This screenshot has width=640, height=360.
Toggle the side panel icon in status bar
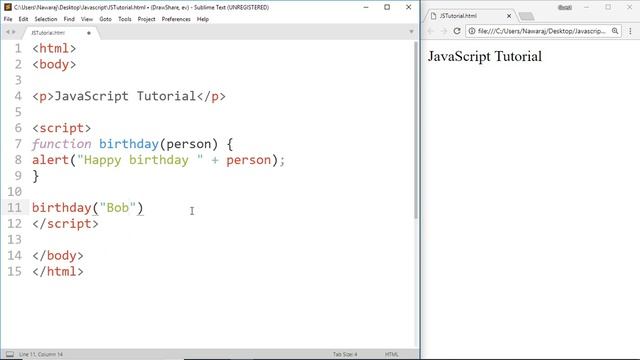[x=10, y=354]
